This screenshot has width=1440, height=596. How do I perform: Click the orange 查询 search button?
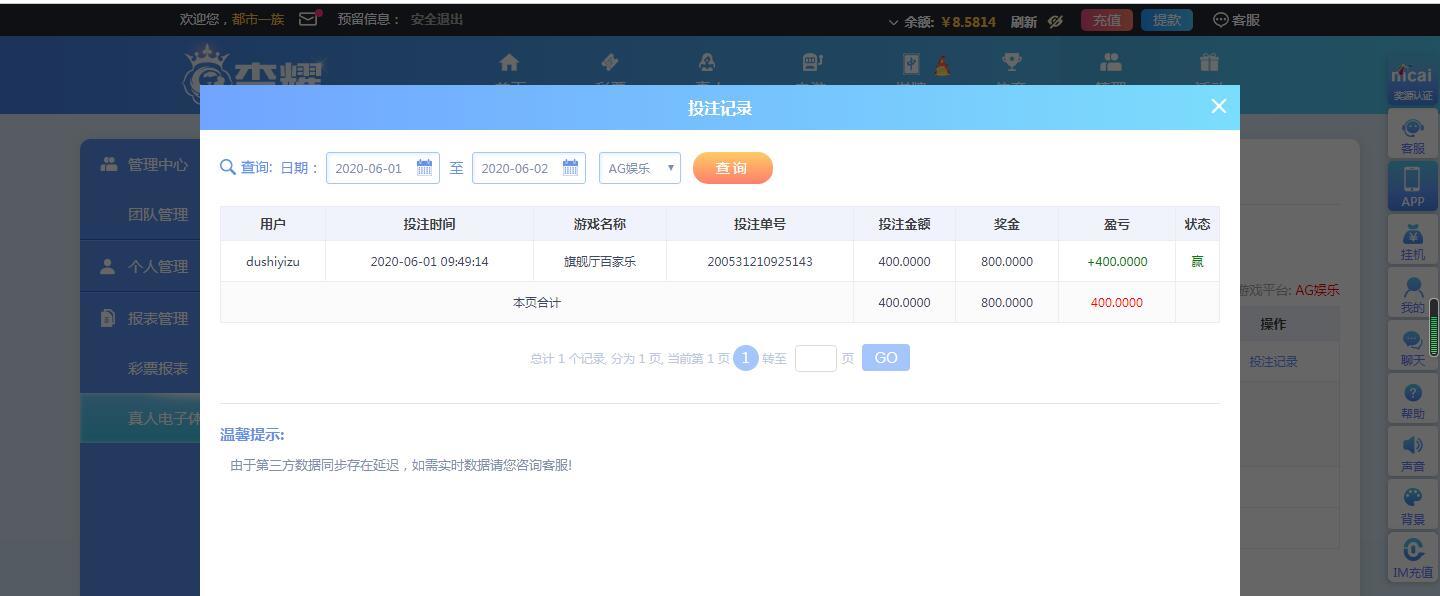pyautogui.click(x=733, y=167)
